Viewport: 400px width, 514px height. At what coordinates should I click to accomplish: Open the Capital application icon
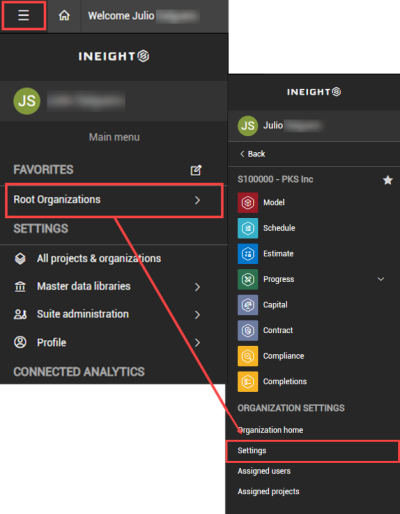[248, 305]
